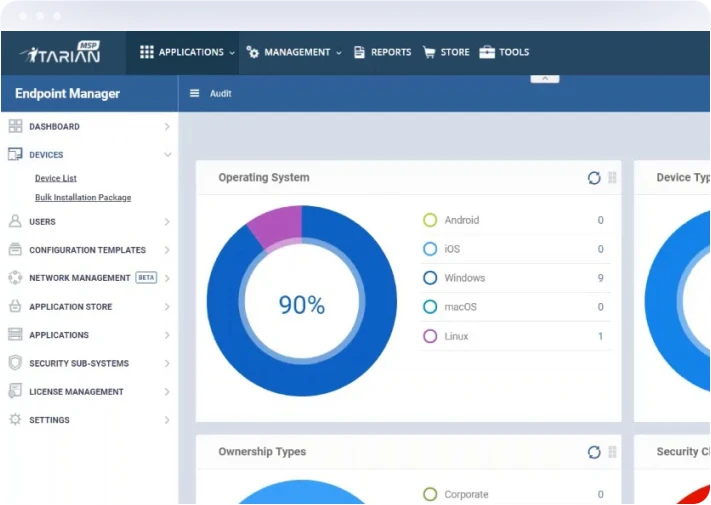Expand the Settings section chevron
The image size is (711, 505).
167,420
